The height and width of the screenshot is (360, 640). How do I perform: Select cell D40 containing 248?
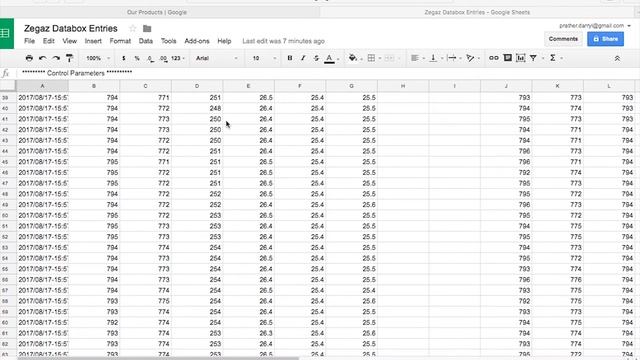coord(197,108)
